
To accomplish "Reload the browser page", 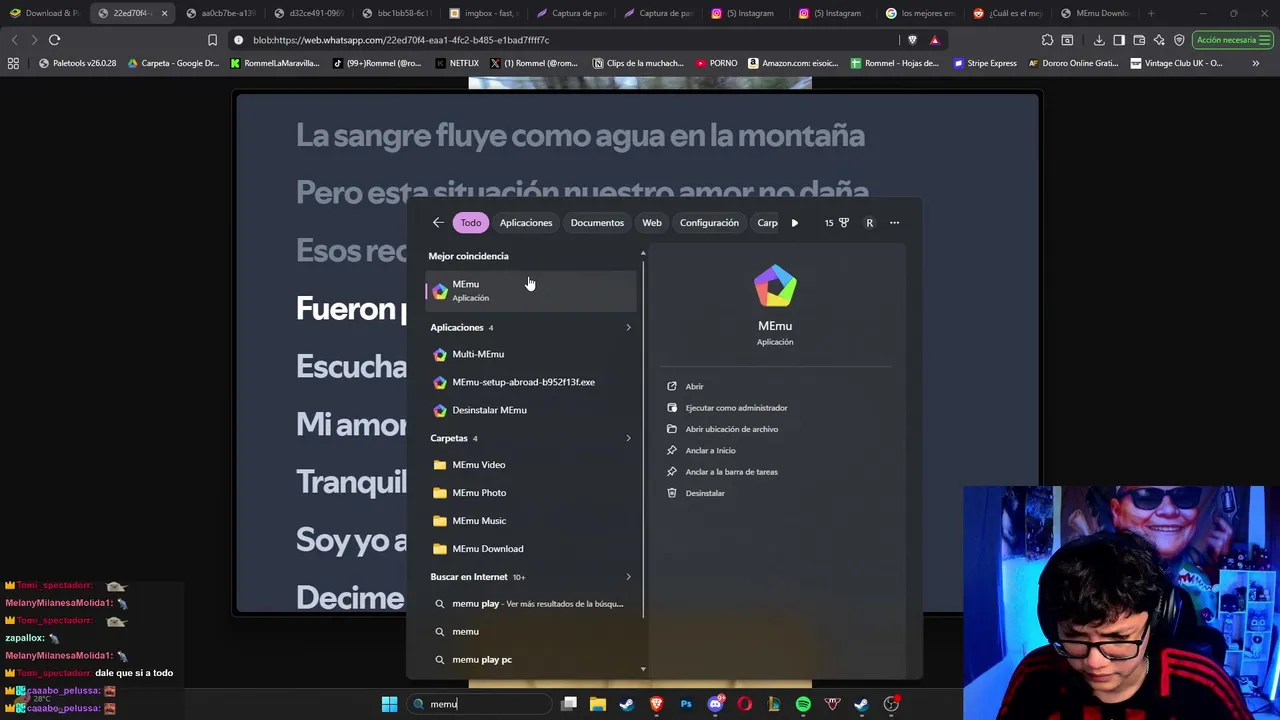I will pos(54,40).
